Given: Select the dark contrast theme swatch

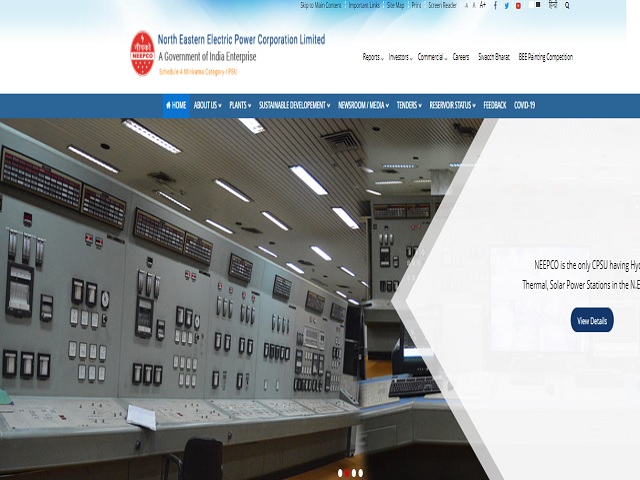Looking at the screenshot, I should pyautogui.click(x=539, y=4).
